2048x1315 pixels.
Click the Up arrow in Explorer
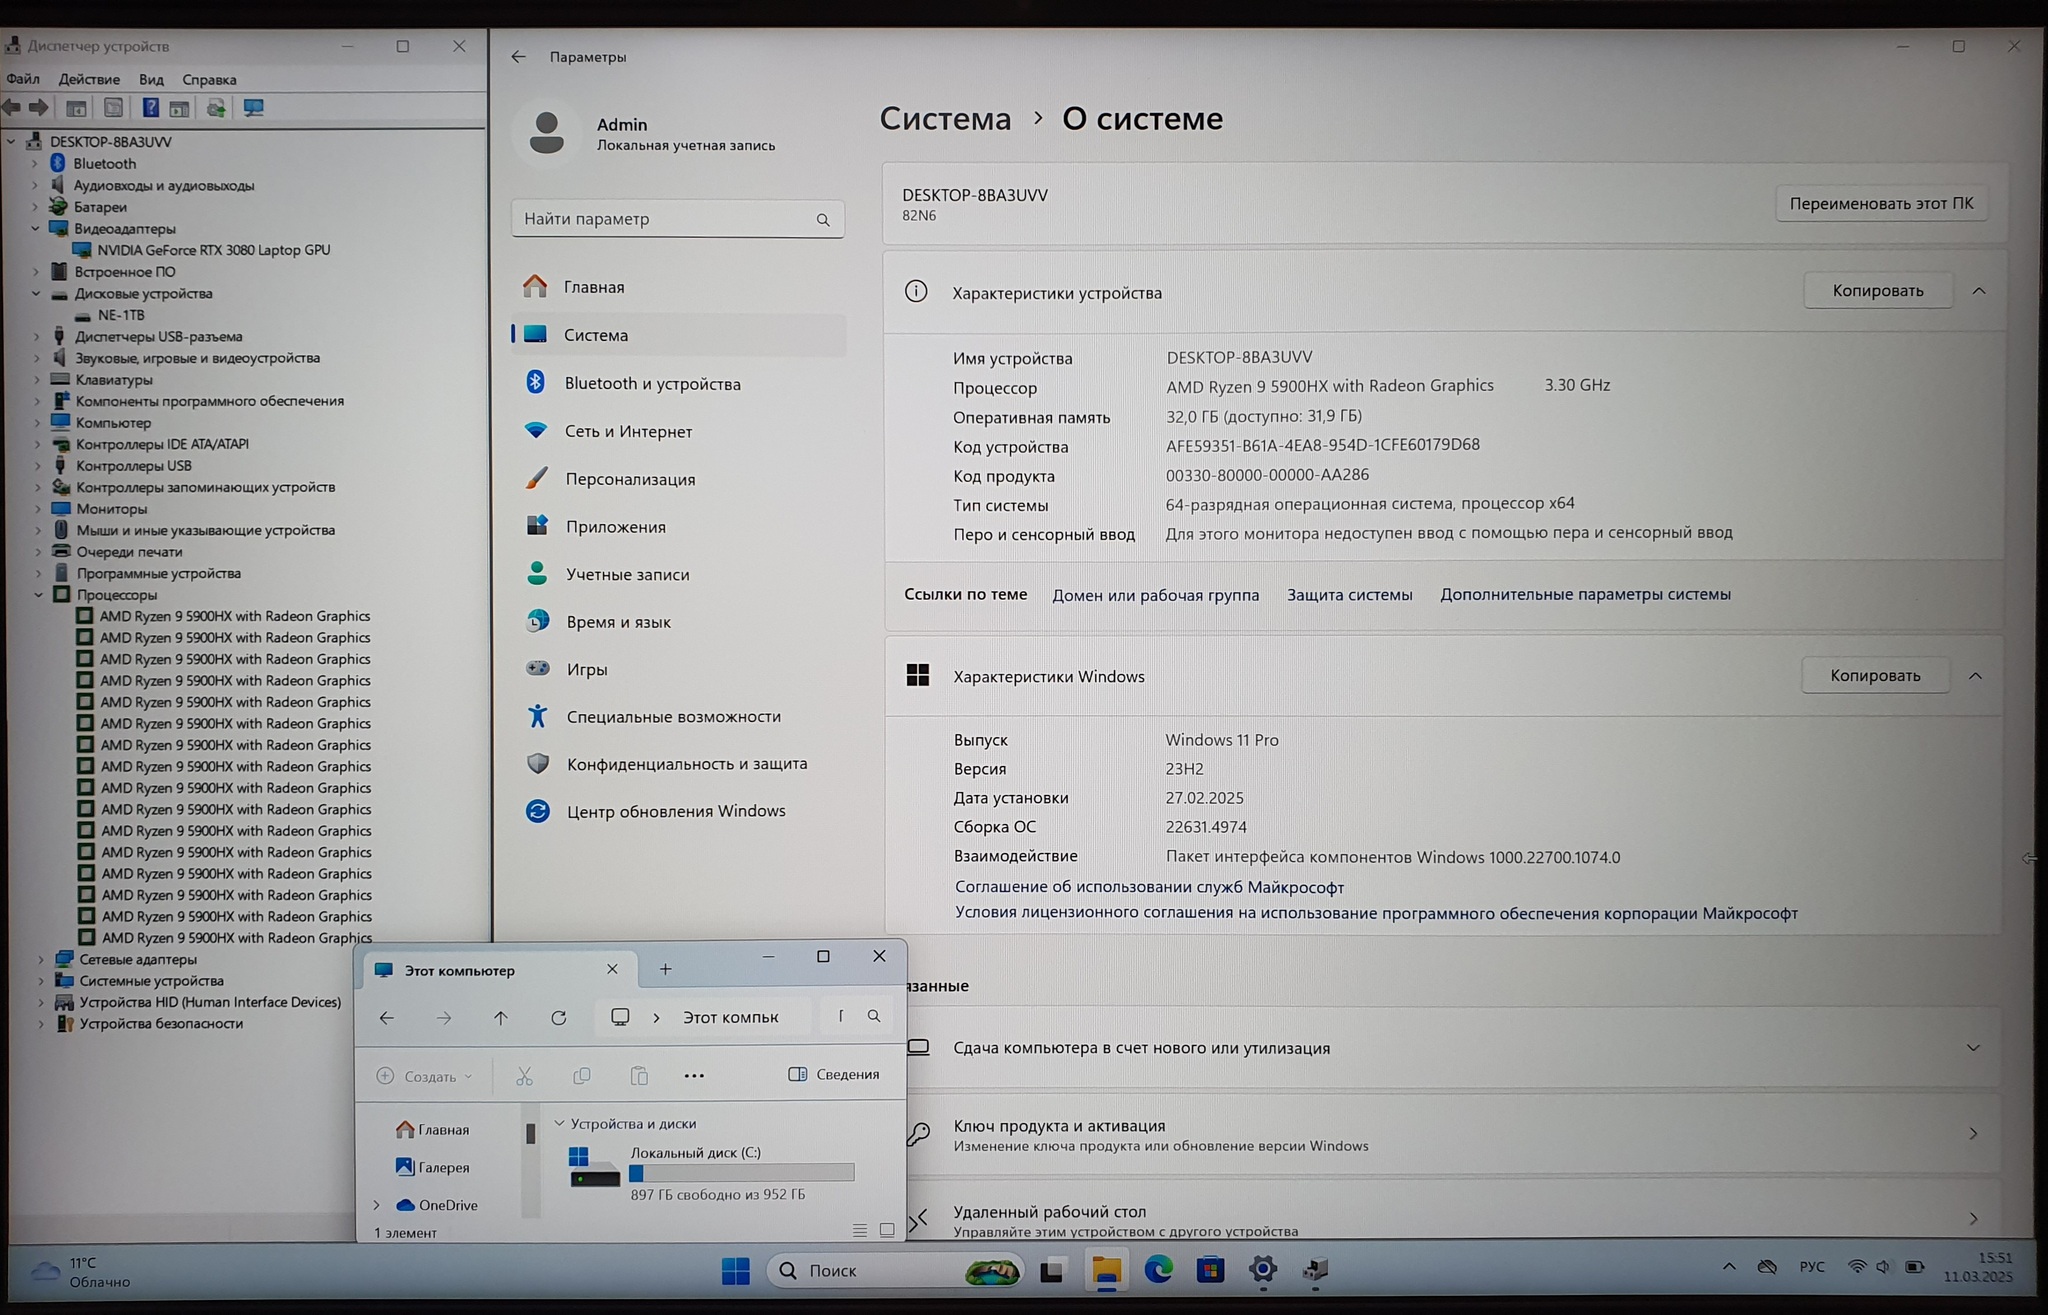click(501, 1018)
